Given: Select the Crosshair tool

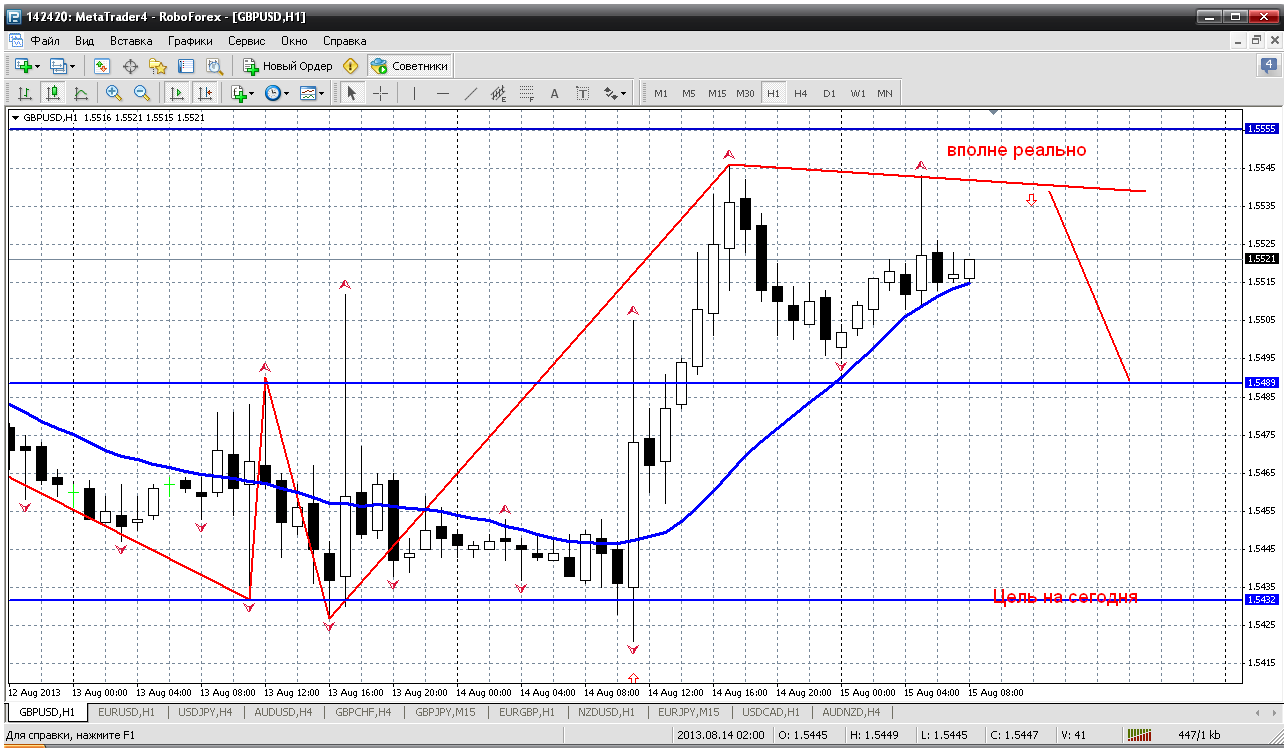Looking at the screenshot, I should [x=380, y=93].
